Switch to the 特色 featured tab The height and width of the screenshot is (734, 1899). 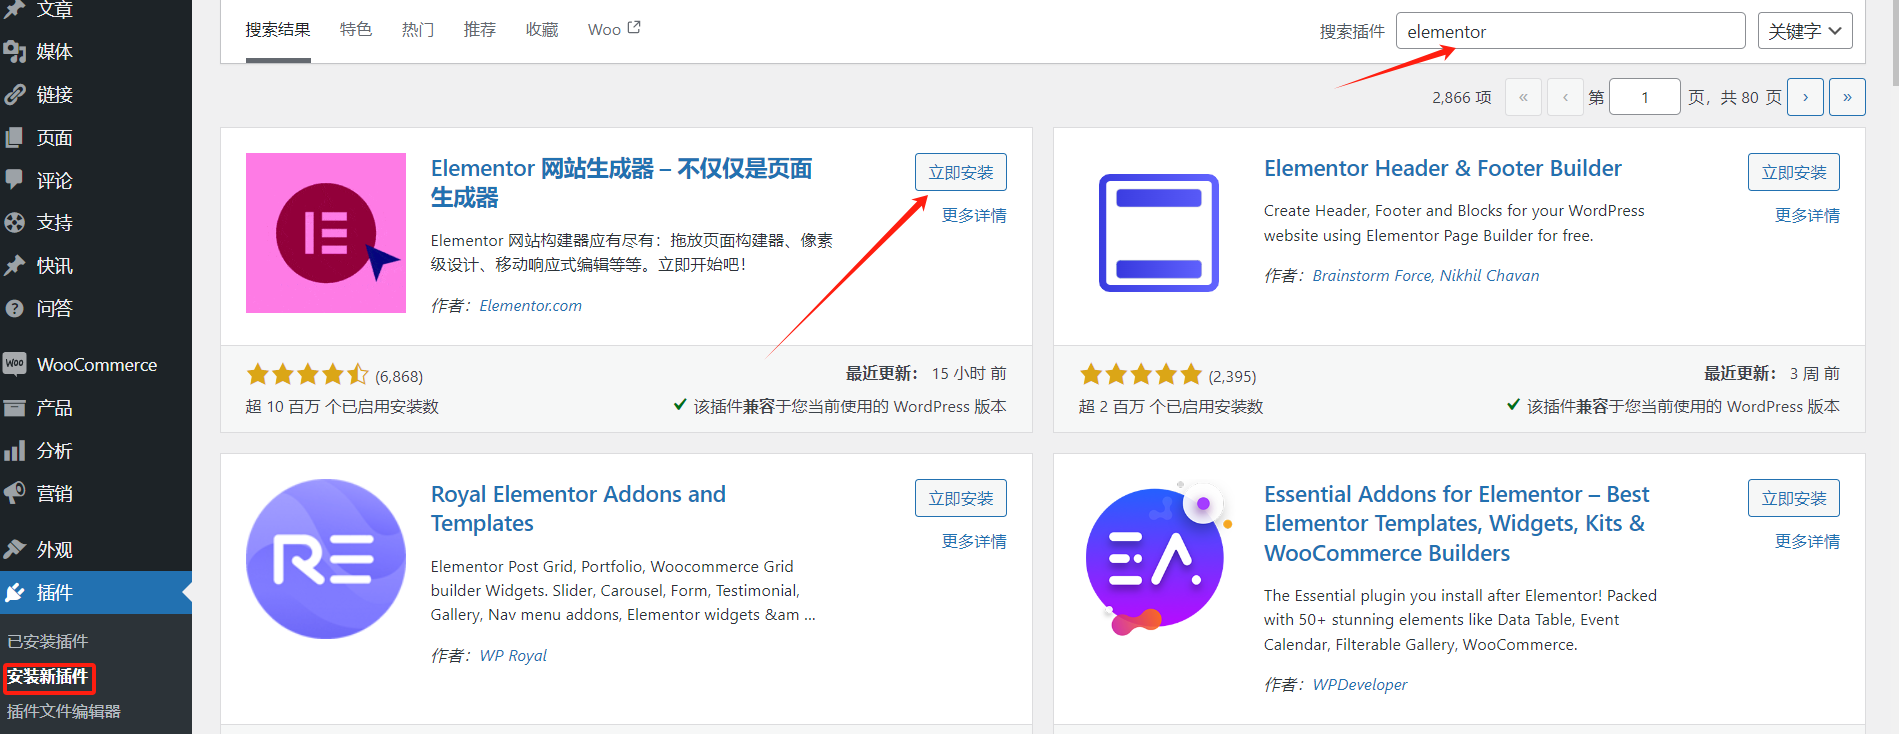[x=356, y=30]
